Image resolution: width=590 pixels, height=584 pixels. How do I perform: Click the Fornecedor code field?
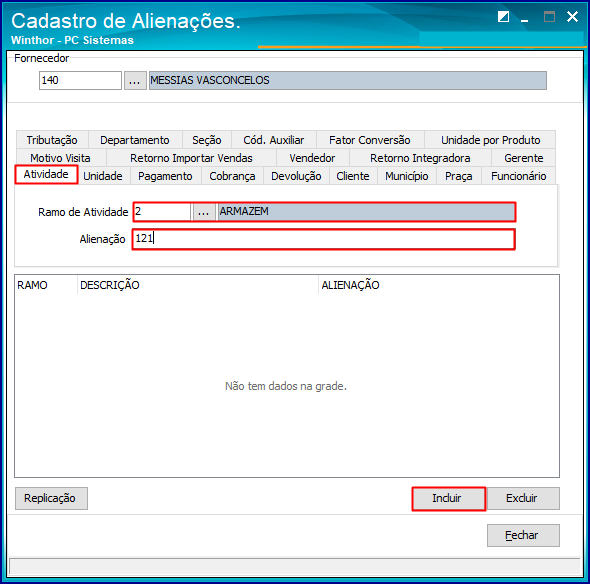(x=80, y=81)
